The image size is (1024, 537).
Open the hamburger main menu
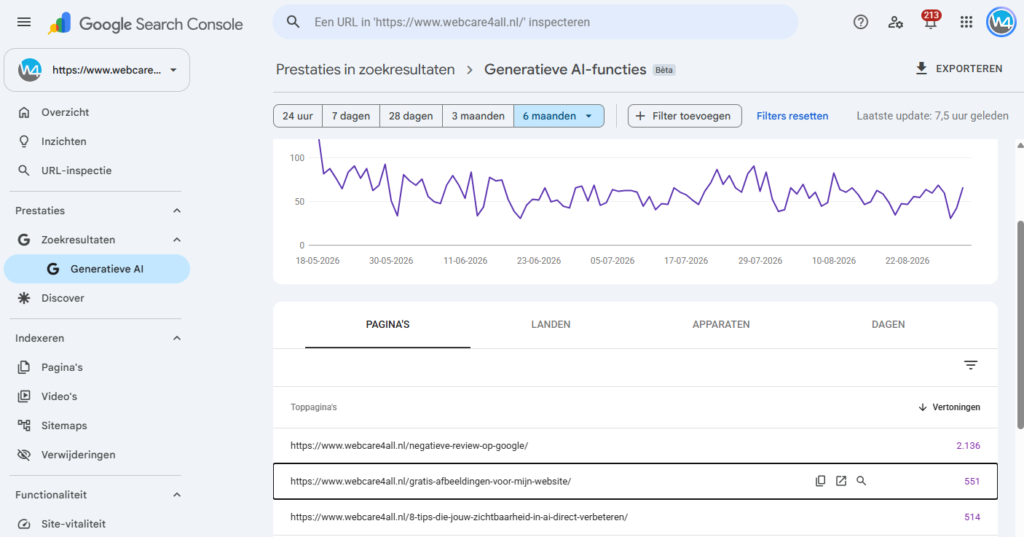click(x=24, y=22)
